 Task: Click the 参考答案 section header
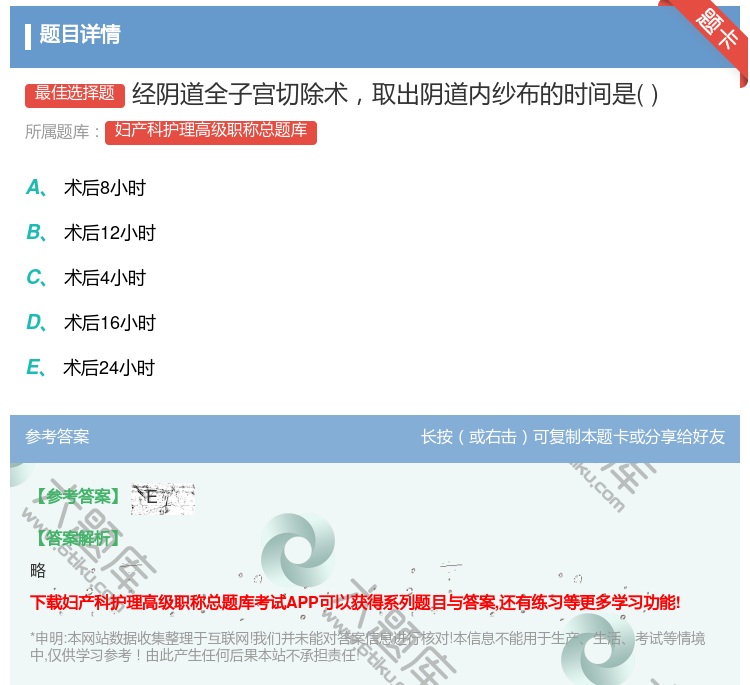click(x=57, y=437)
